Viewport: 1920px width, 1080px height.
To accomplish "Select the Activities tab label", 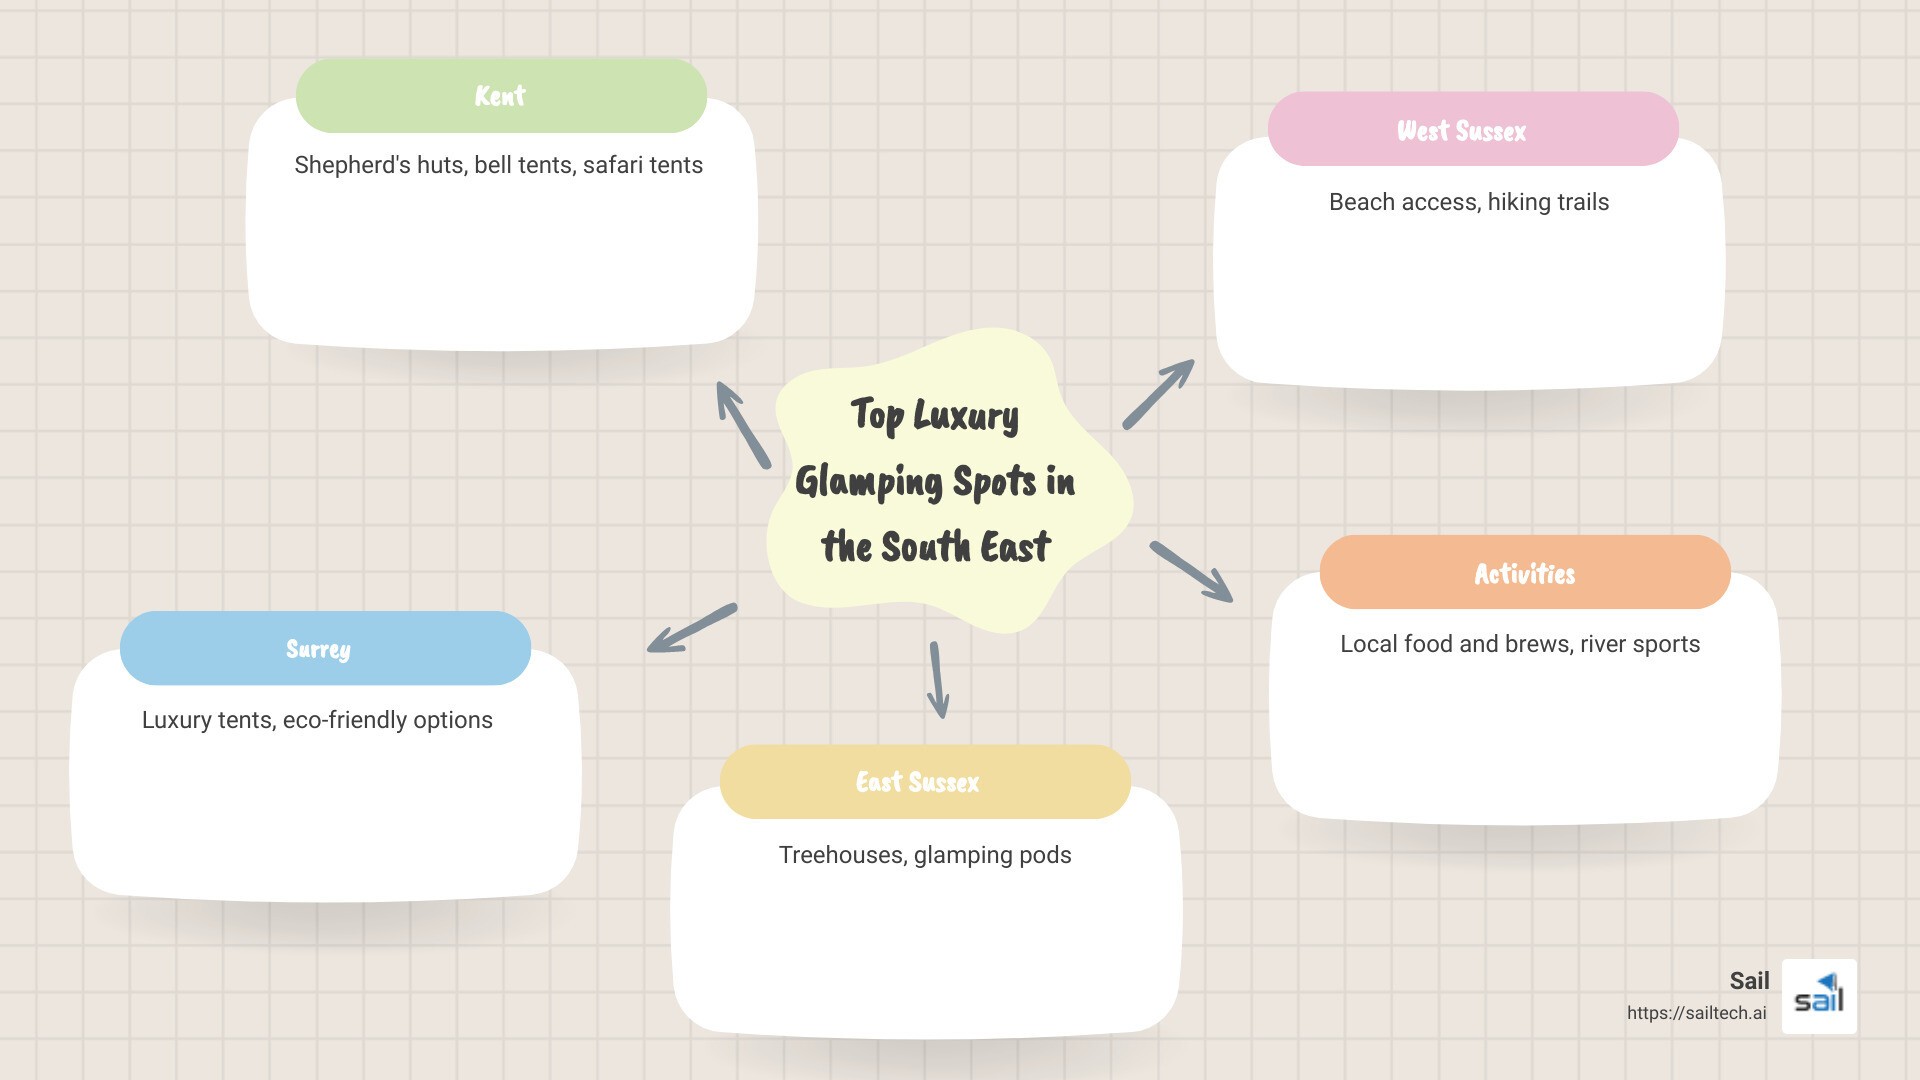I will 1524,572.
